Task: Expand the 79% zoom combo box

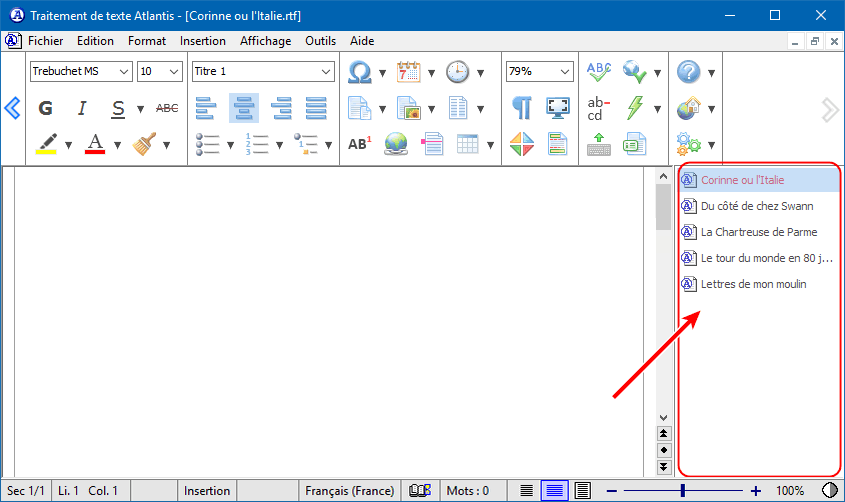Action: [x=565, y=72]
